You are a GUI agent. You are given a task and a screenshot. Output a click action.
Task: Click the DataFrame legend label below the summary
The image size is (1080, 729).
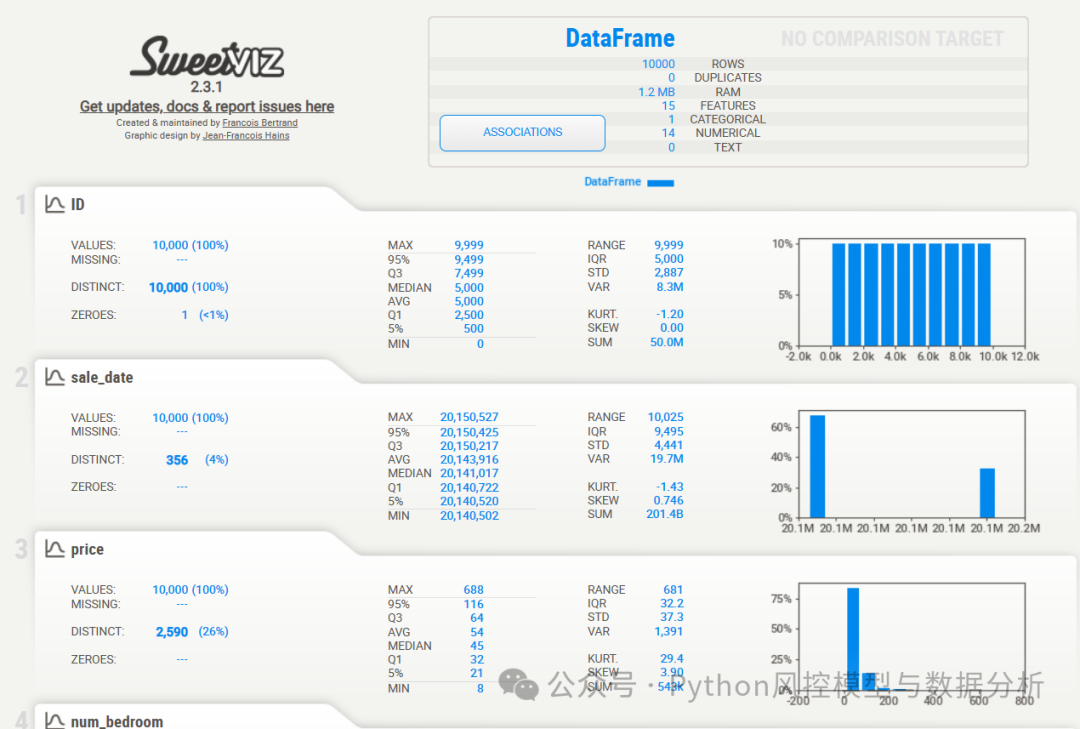click(611, 181)
